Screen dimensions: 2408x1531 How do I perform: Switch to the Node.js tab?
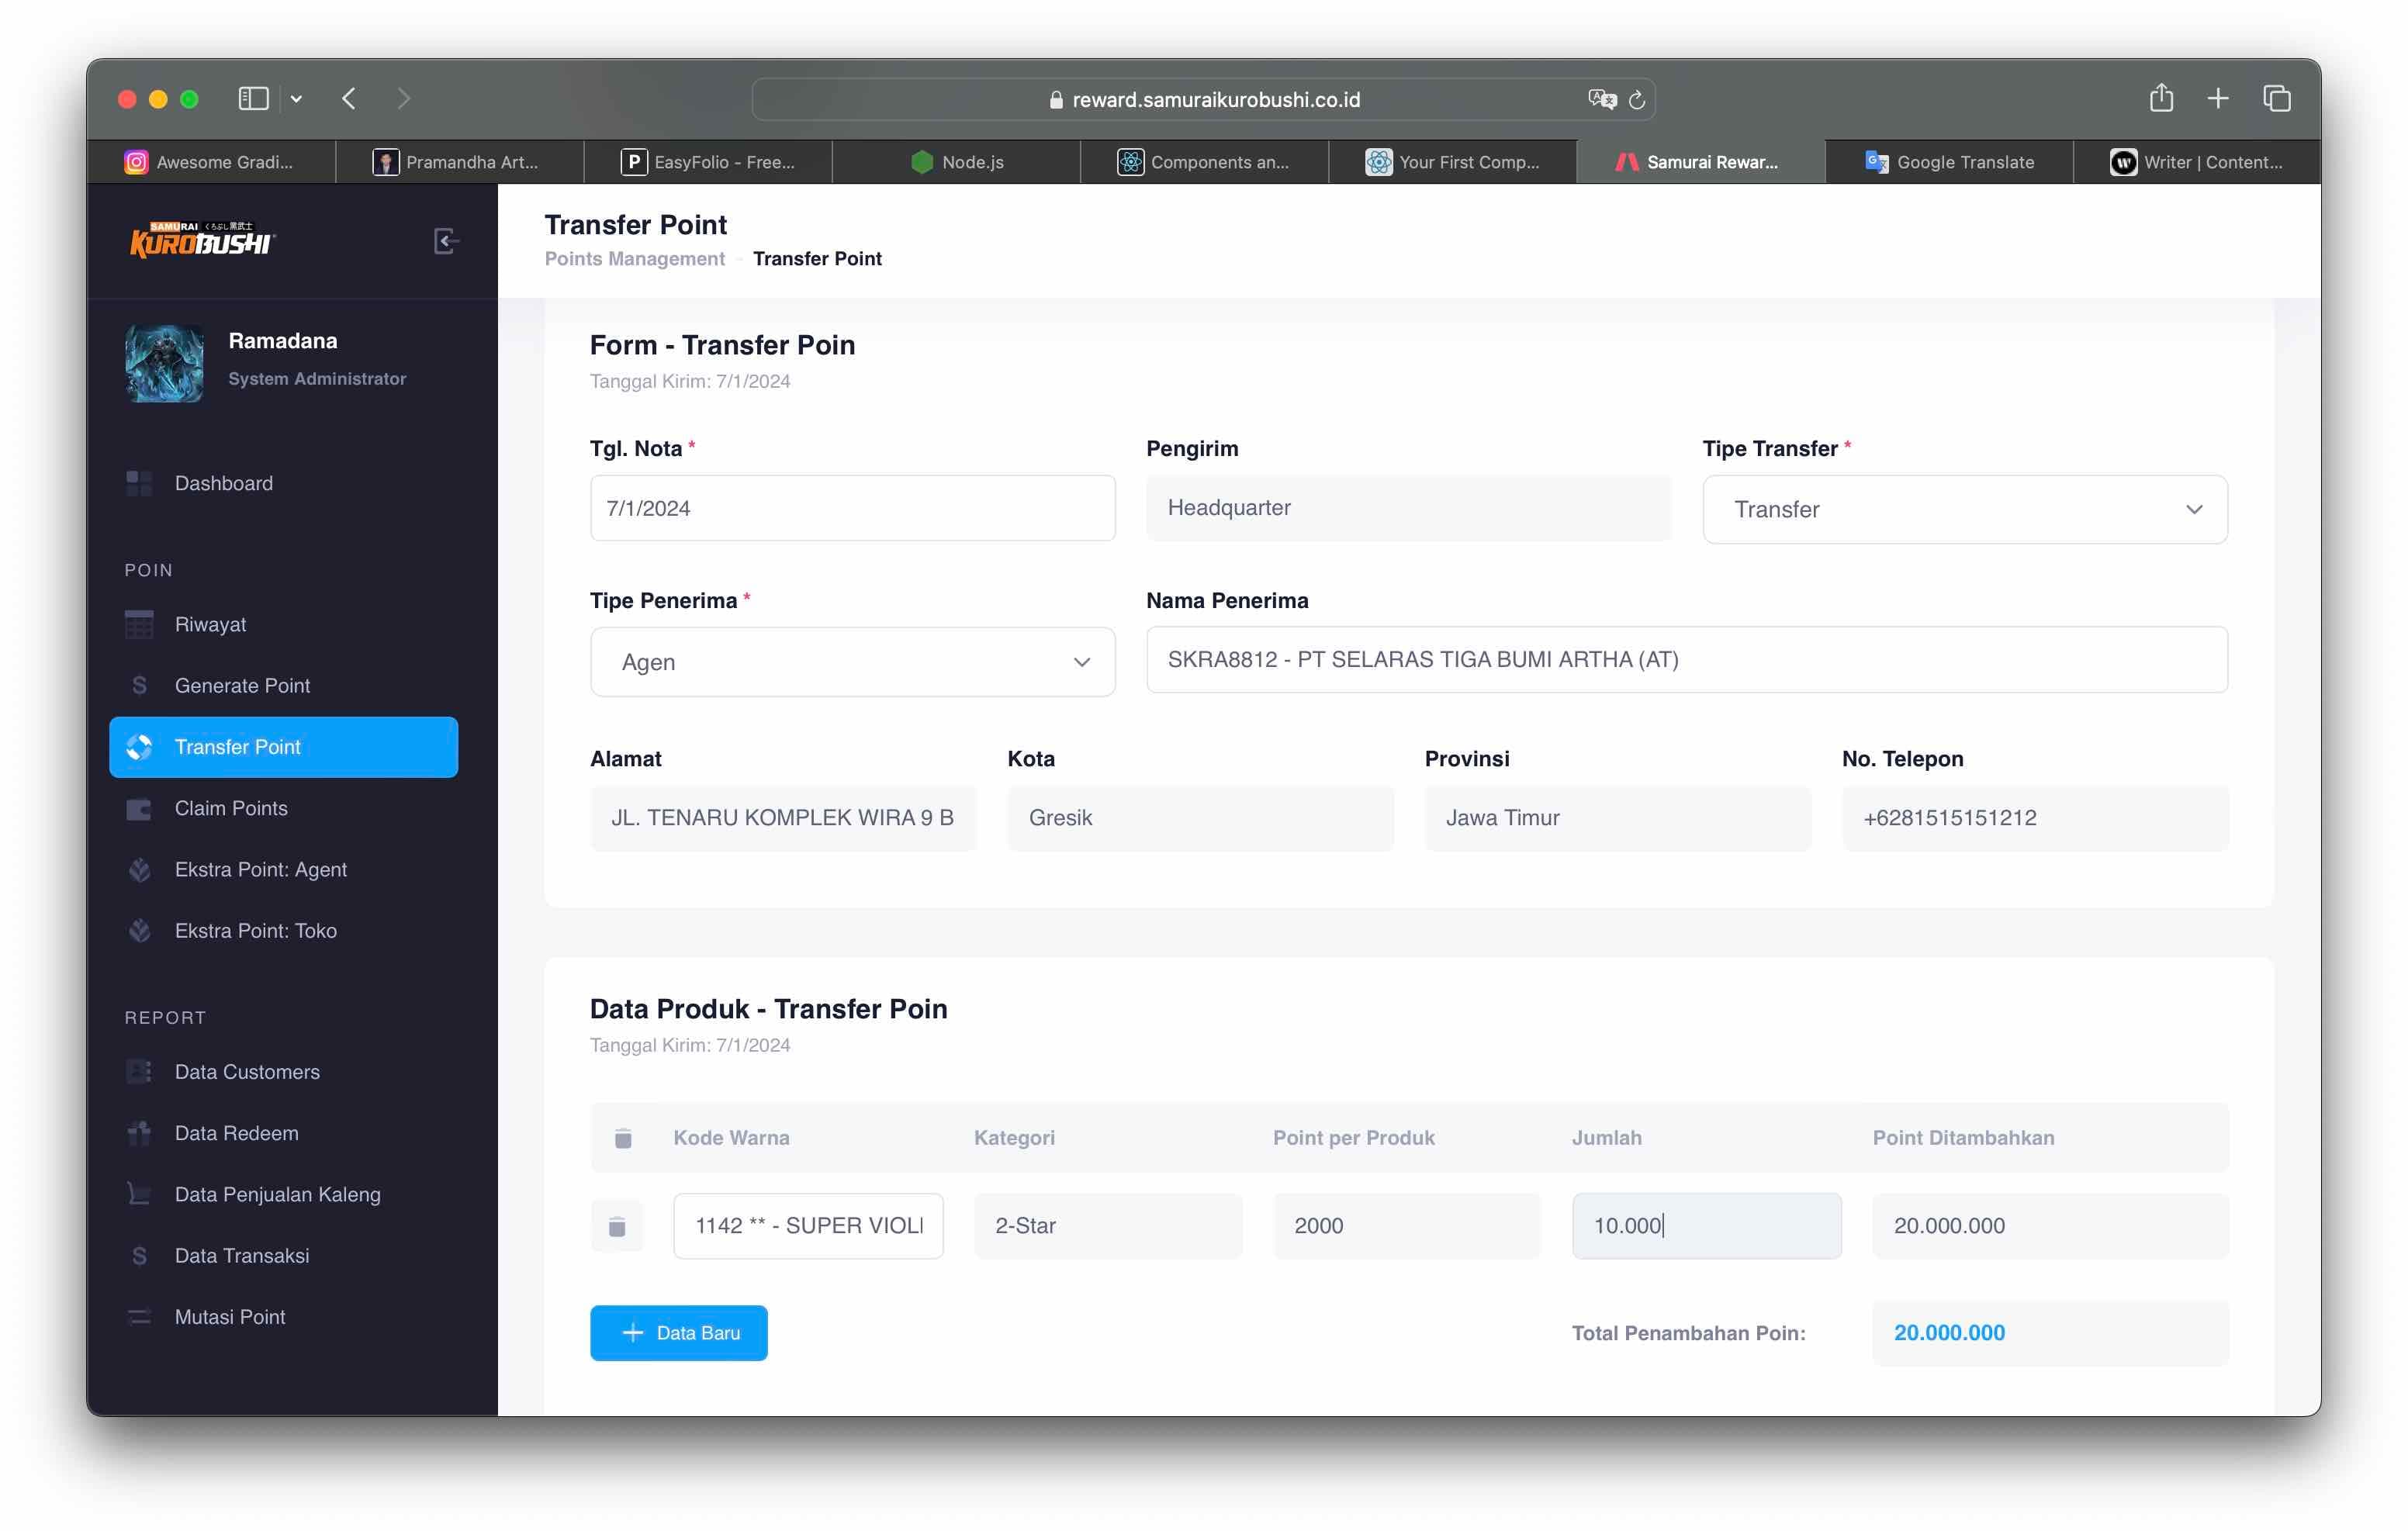click(x=956, y=162)
